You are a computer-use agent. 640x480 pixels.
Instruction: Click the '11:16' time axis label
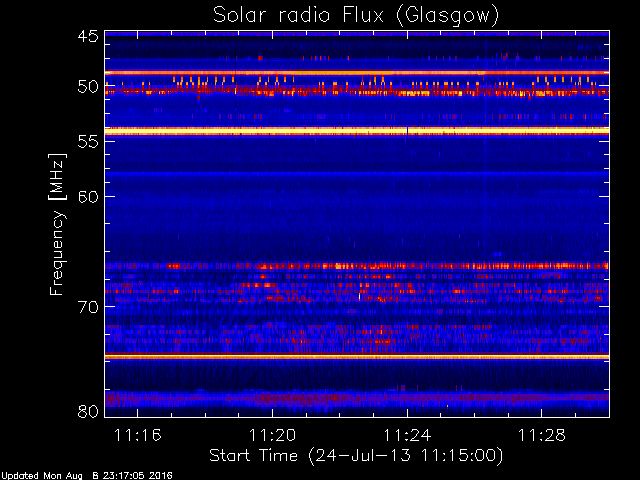138,435
